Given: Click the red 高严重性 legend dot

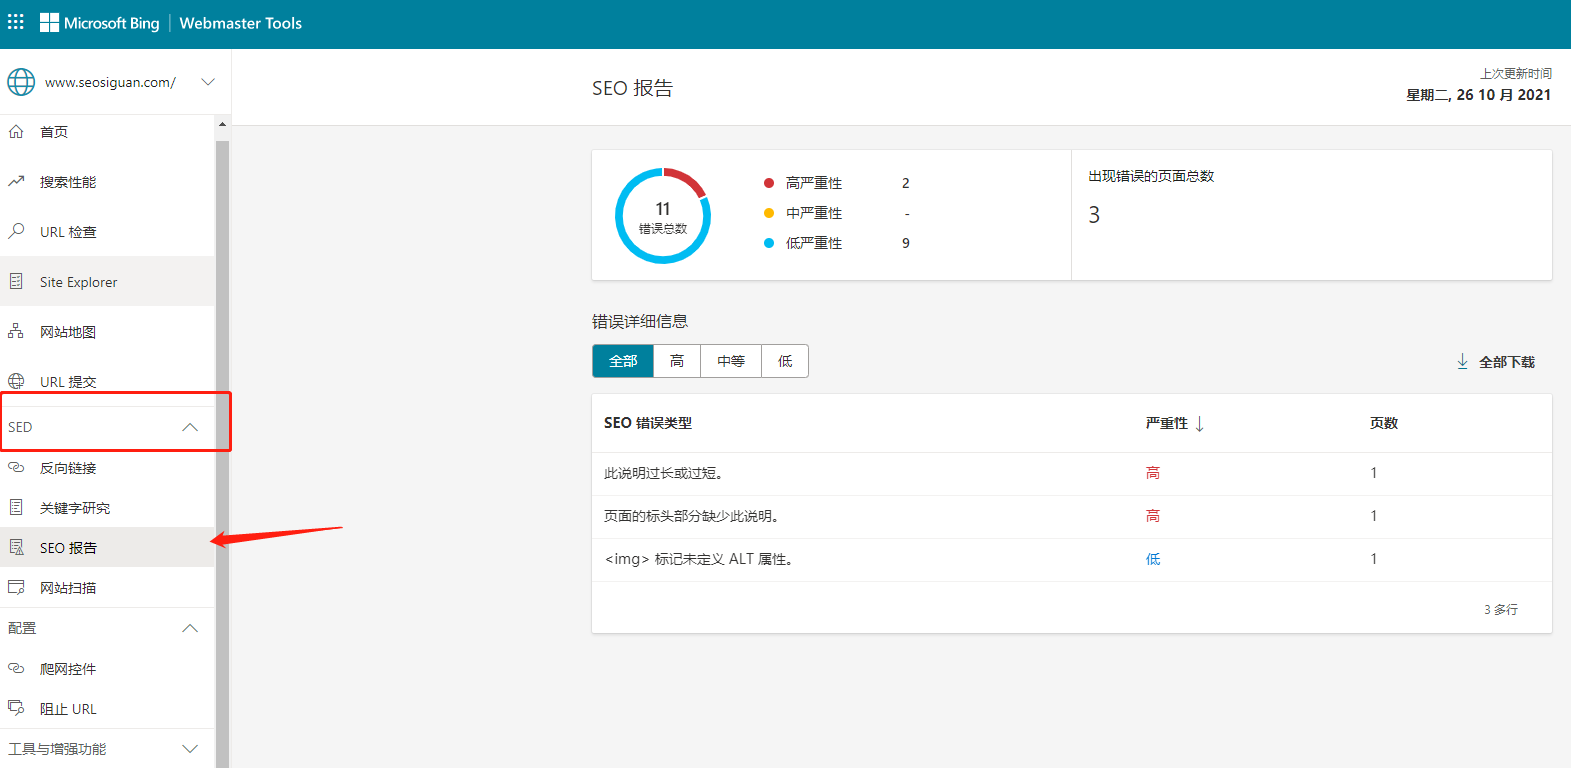Looking at the screenshot, I should coord(769,183).
